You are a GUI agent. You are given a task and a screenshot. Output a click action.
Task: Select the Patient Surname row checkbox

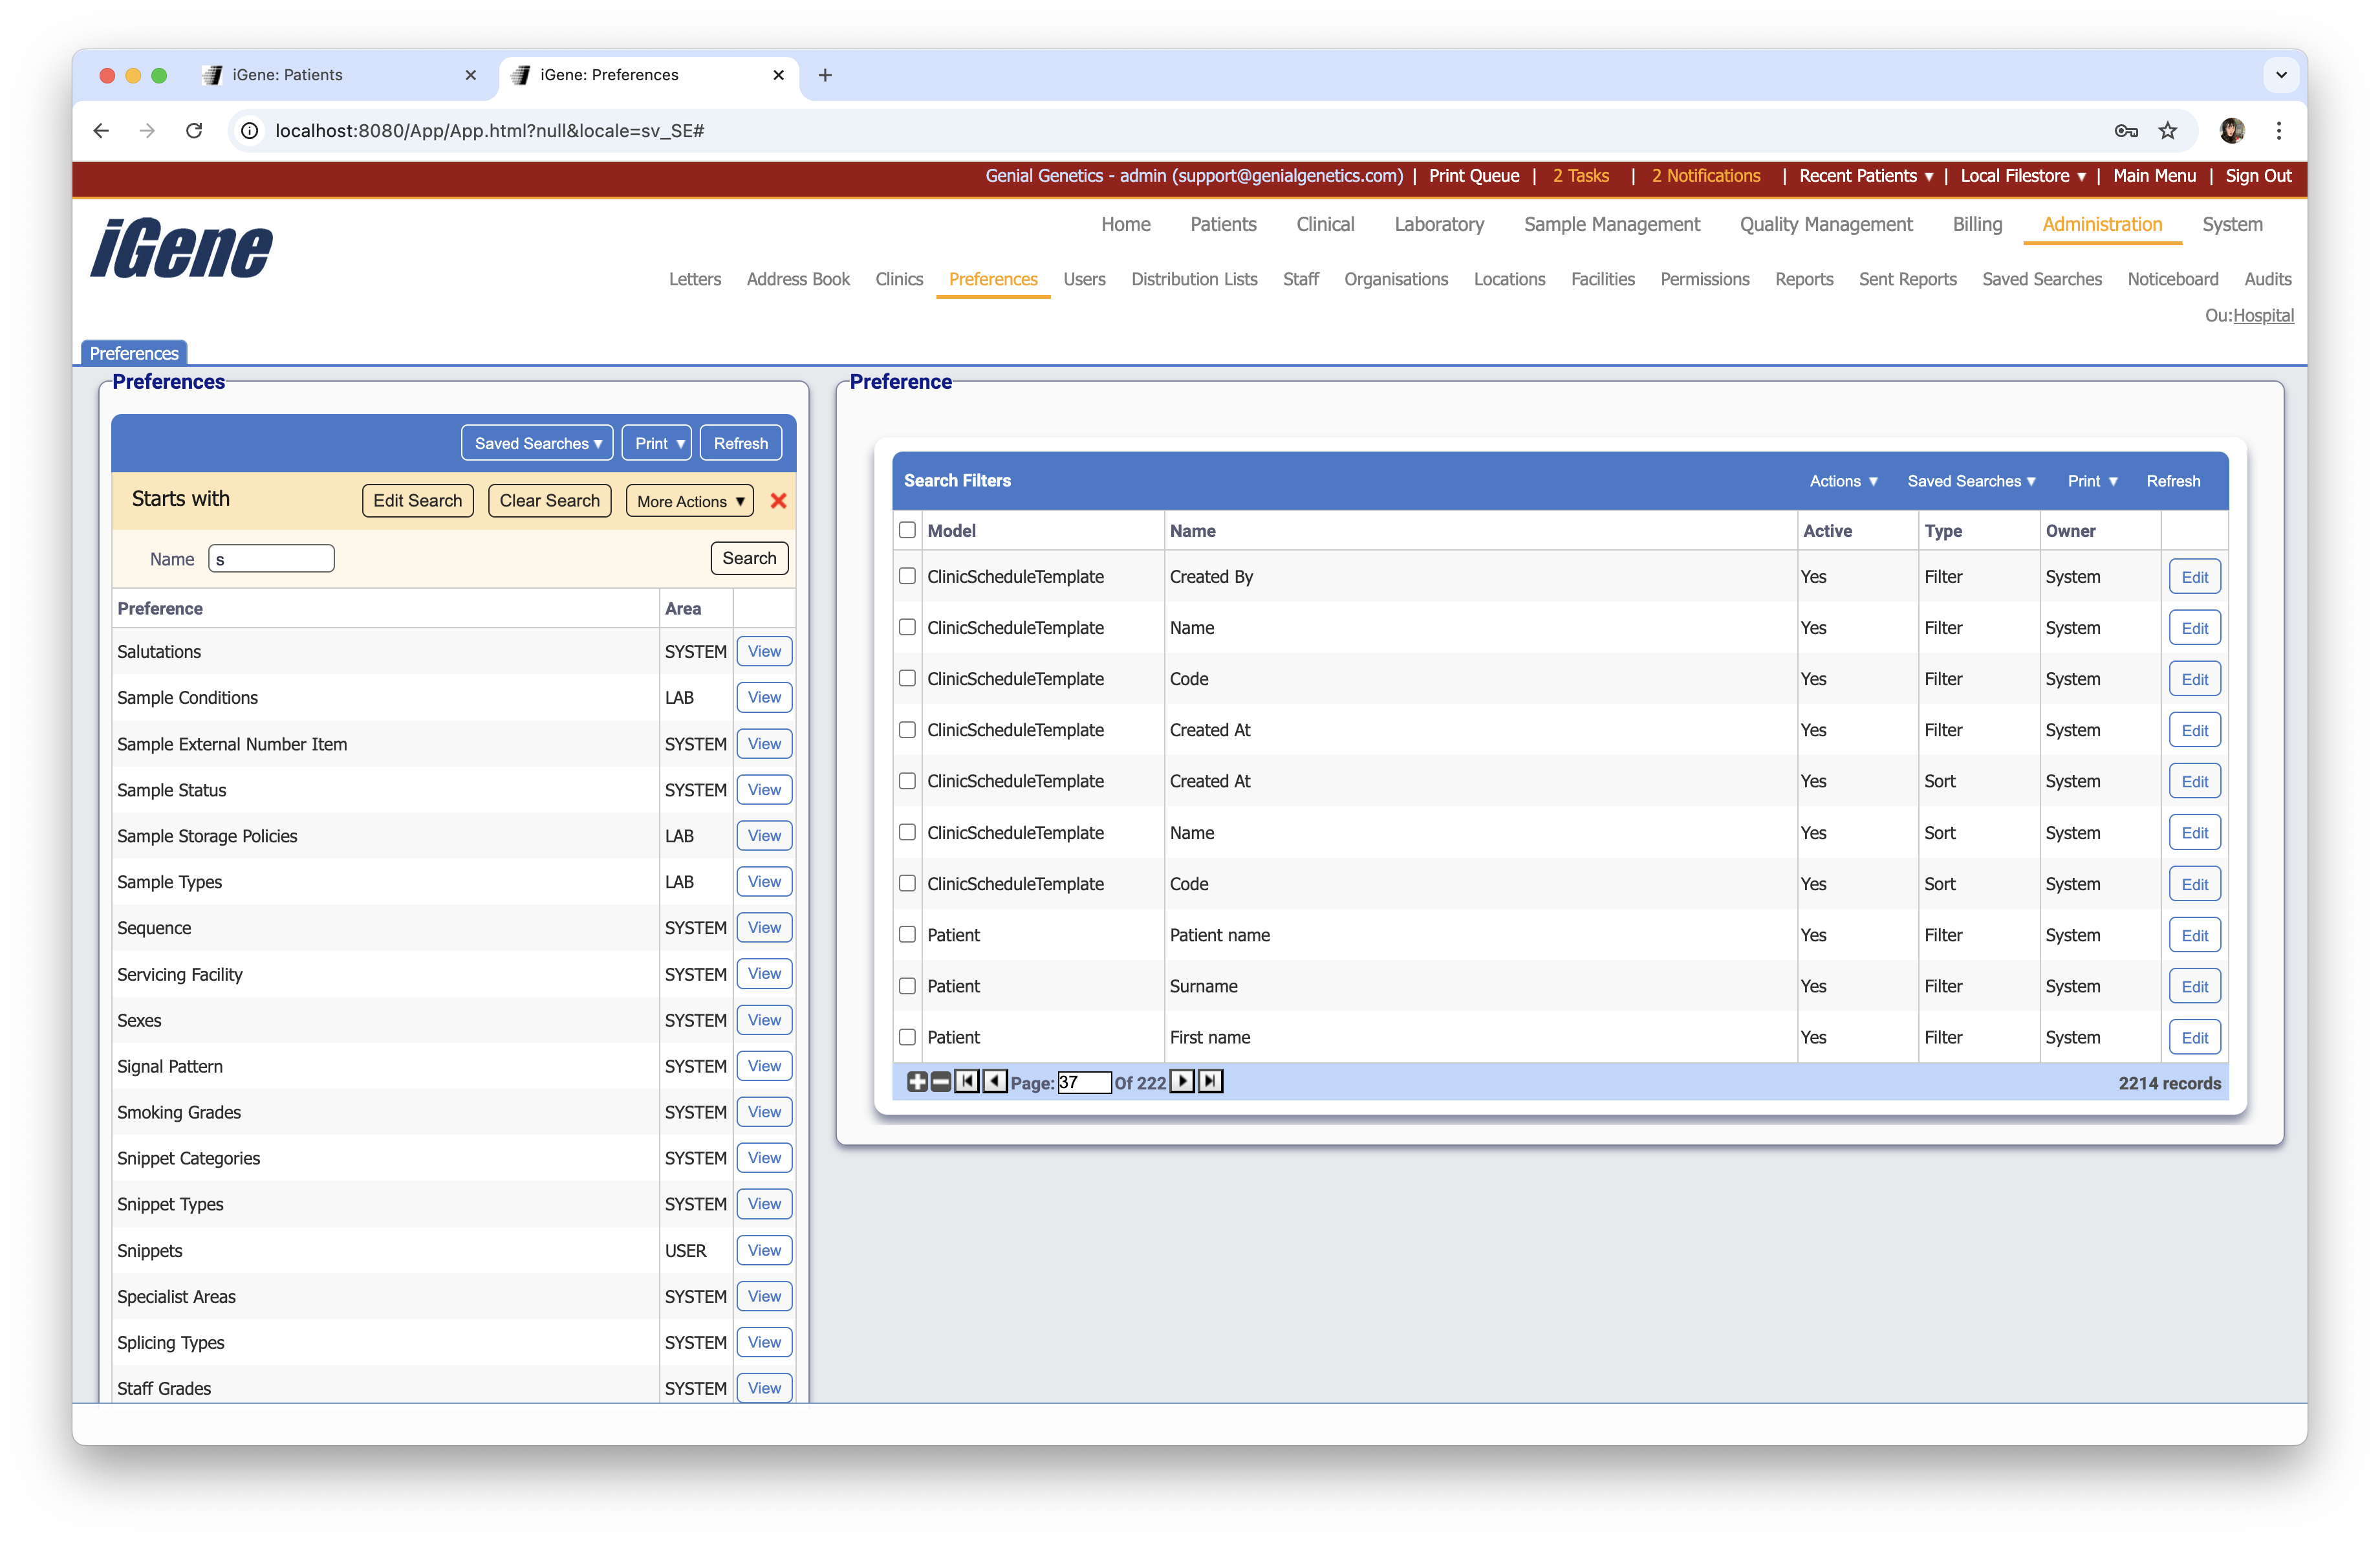click(x=907, y=985)
